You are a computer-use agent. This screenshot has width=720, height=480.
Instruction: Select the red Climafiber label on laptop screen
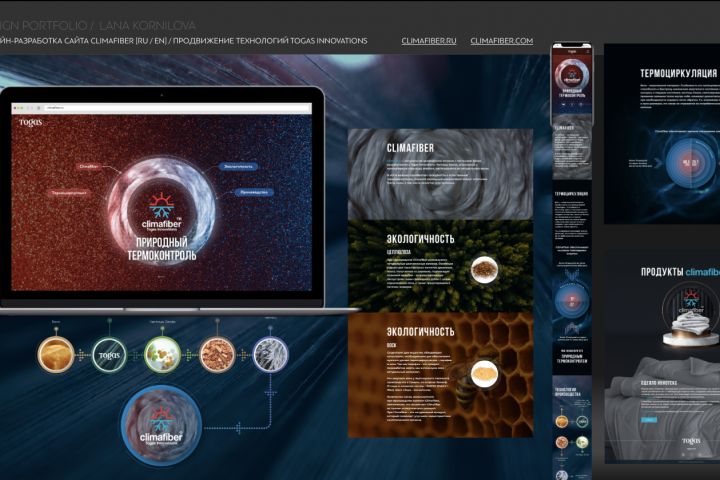click(x=89, y=167)
